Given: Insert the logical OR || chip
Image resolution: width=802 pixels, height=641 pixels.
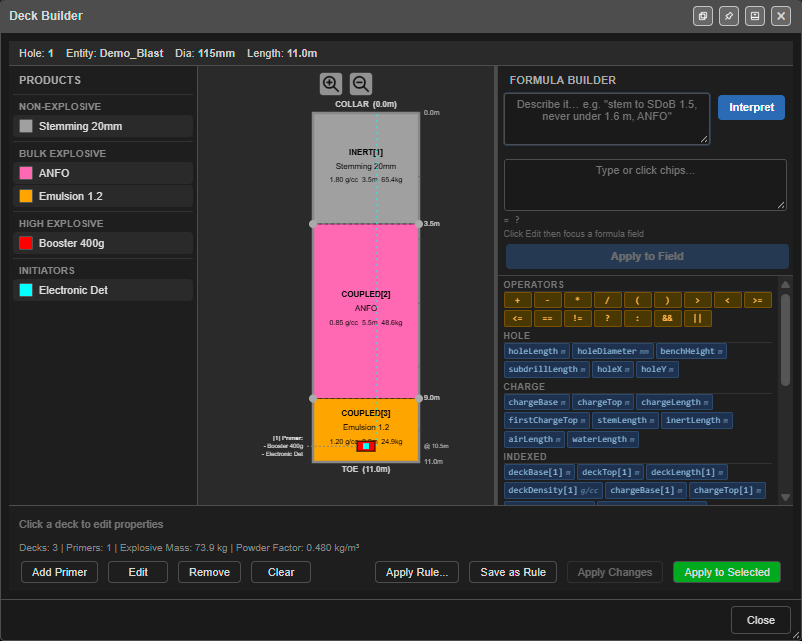Looking at the screenshot, I should point(697,318).
